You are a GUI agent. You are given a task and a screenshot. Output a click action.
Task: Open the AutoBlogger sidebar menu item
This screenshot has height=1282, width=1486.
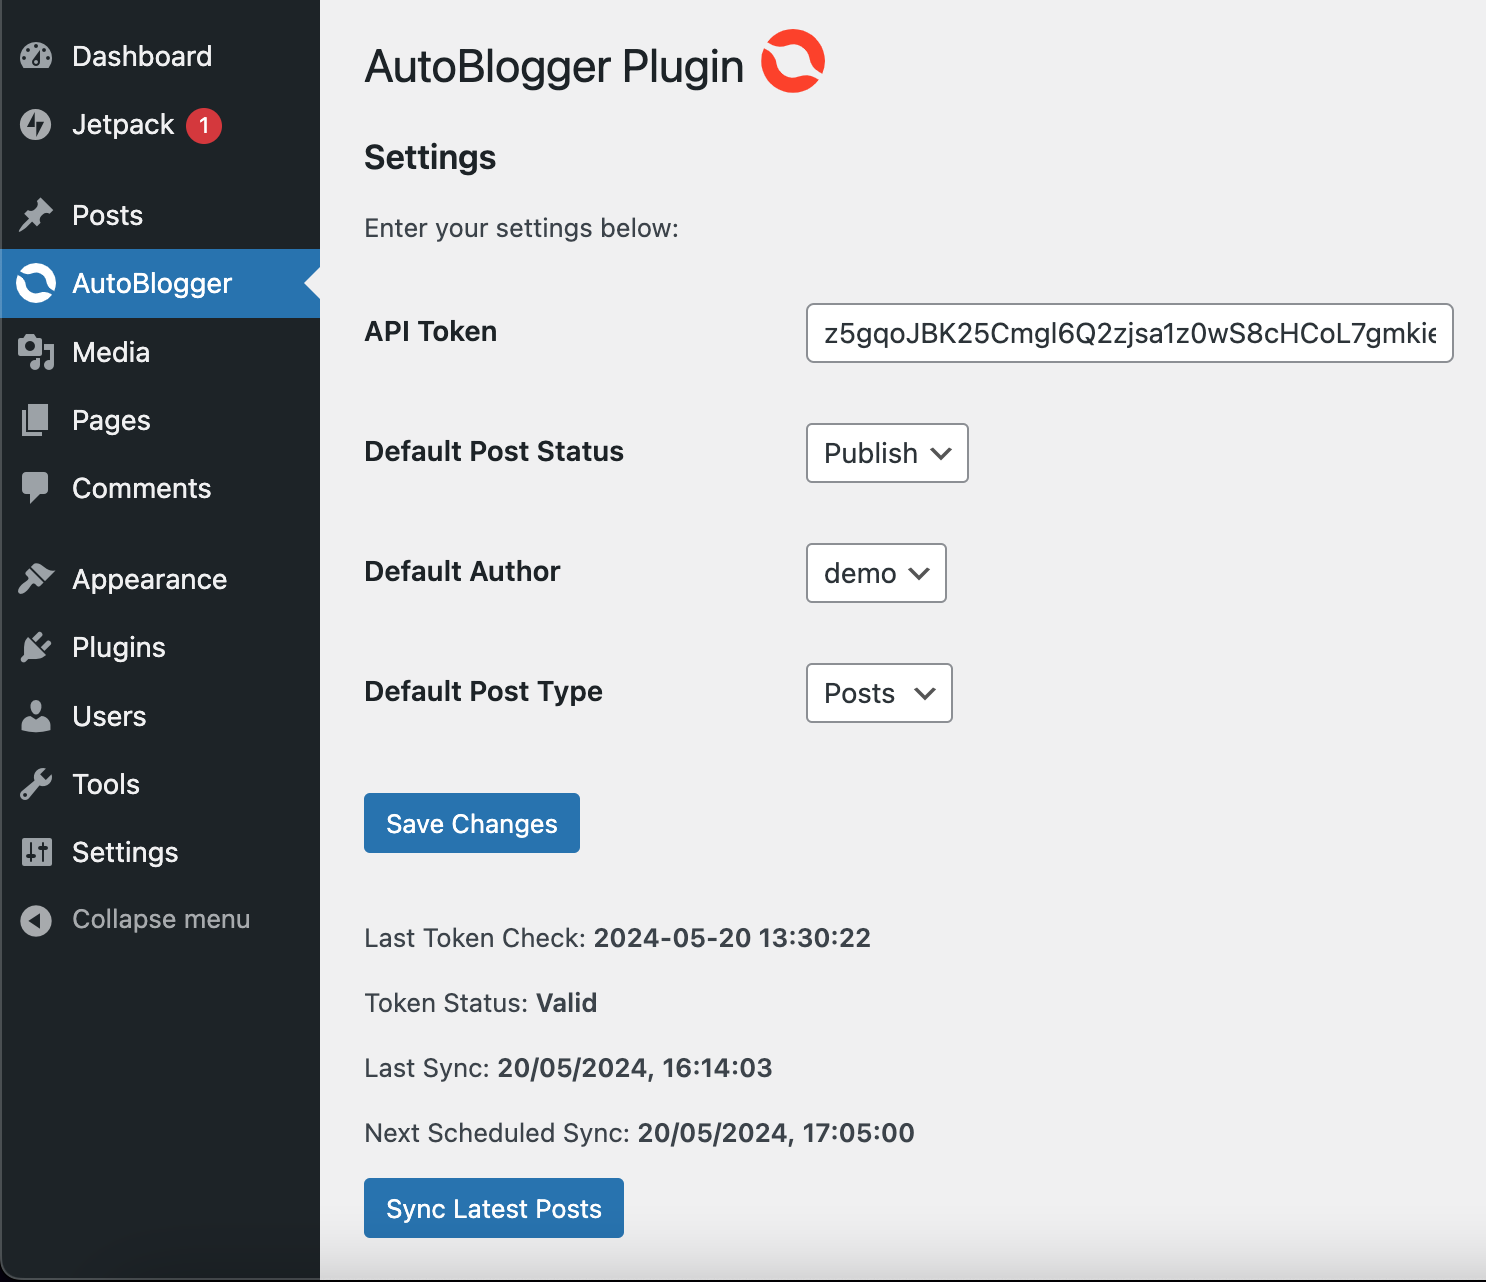pyautogui.click(x=152, y=284)
